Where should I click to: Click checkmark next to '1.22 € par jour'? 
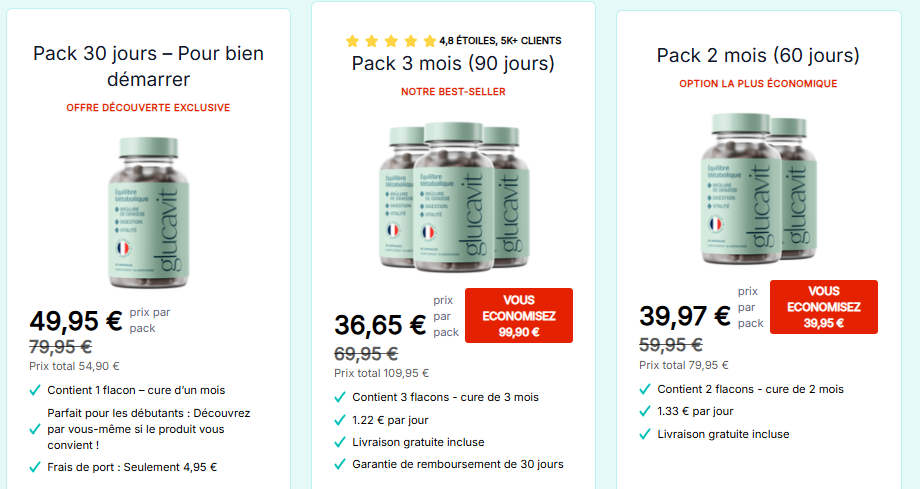coord(340,419)
